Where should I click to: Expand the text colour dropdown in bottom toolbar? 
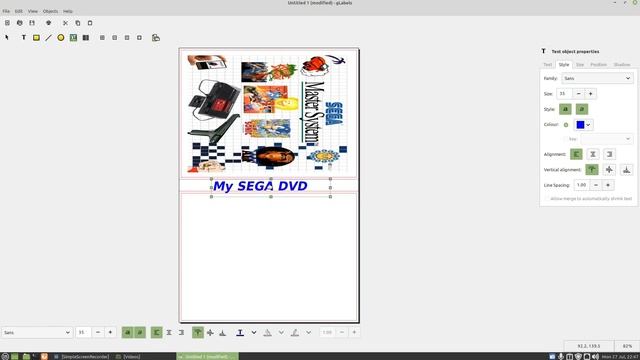(x=254, y=333)
